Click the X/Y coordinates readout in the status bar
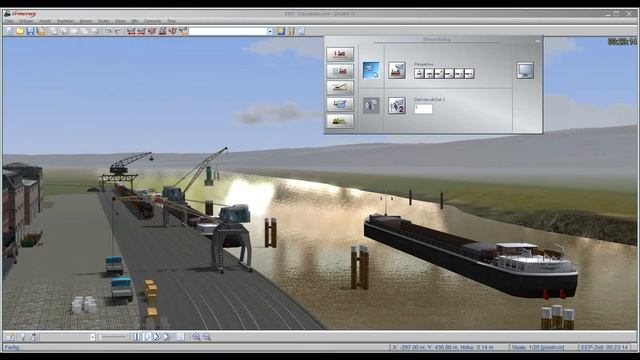This screenshot has width=640, height=360. tap(442, 347)
